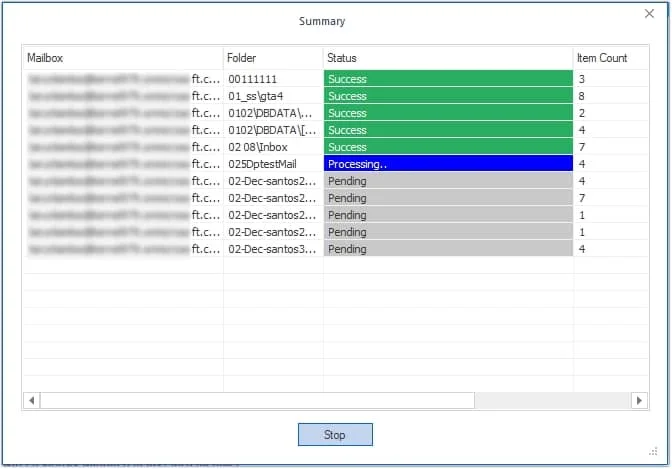Click the Success status for 0102\DBDATA\[...

coord(448,130)
